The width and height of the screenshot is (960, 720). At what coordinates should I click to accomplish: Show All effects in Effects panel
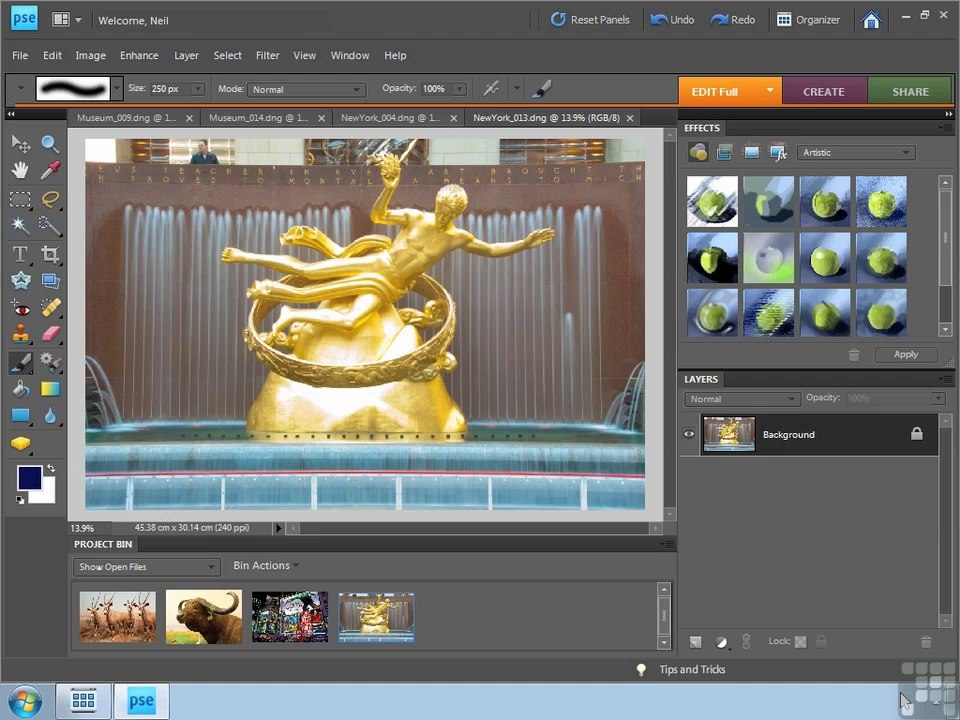coord(778,152)
